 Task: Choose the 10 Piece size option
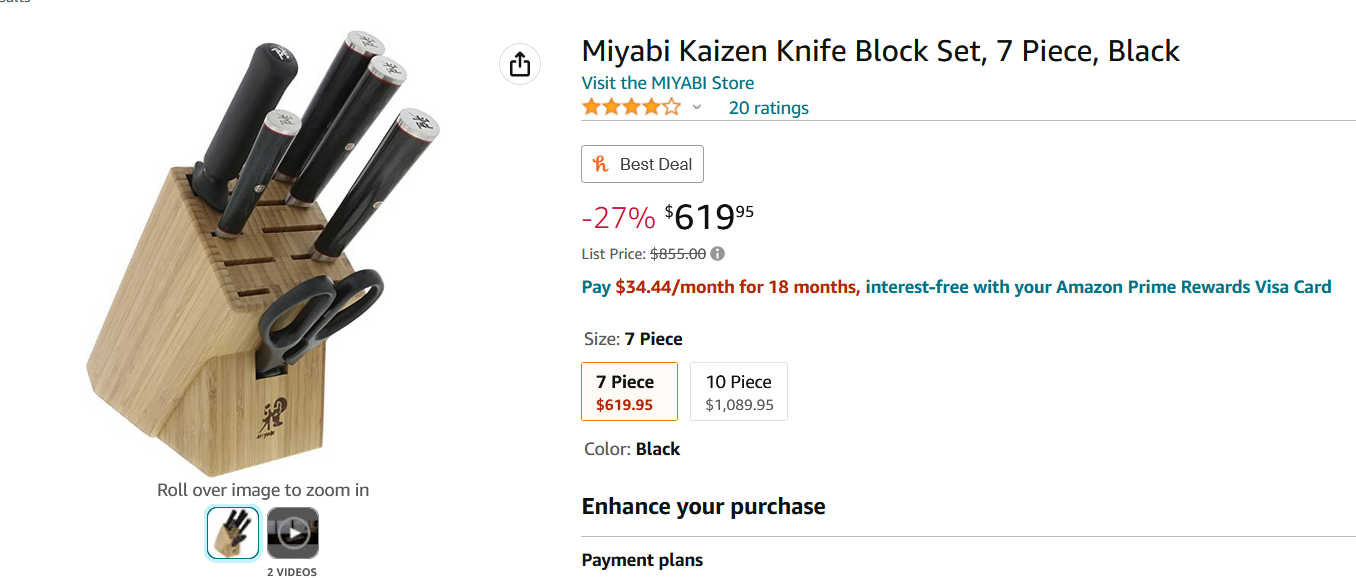pyautogui.click(x=739, y=391)
